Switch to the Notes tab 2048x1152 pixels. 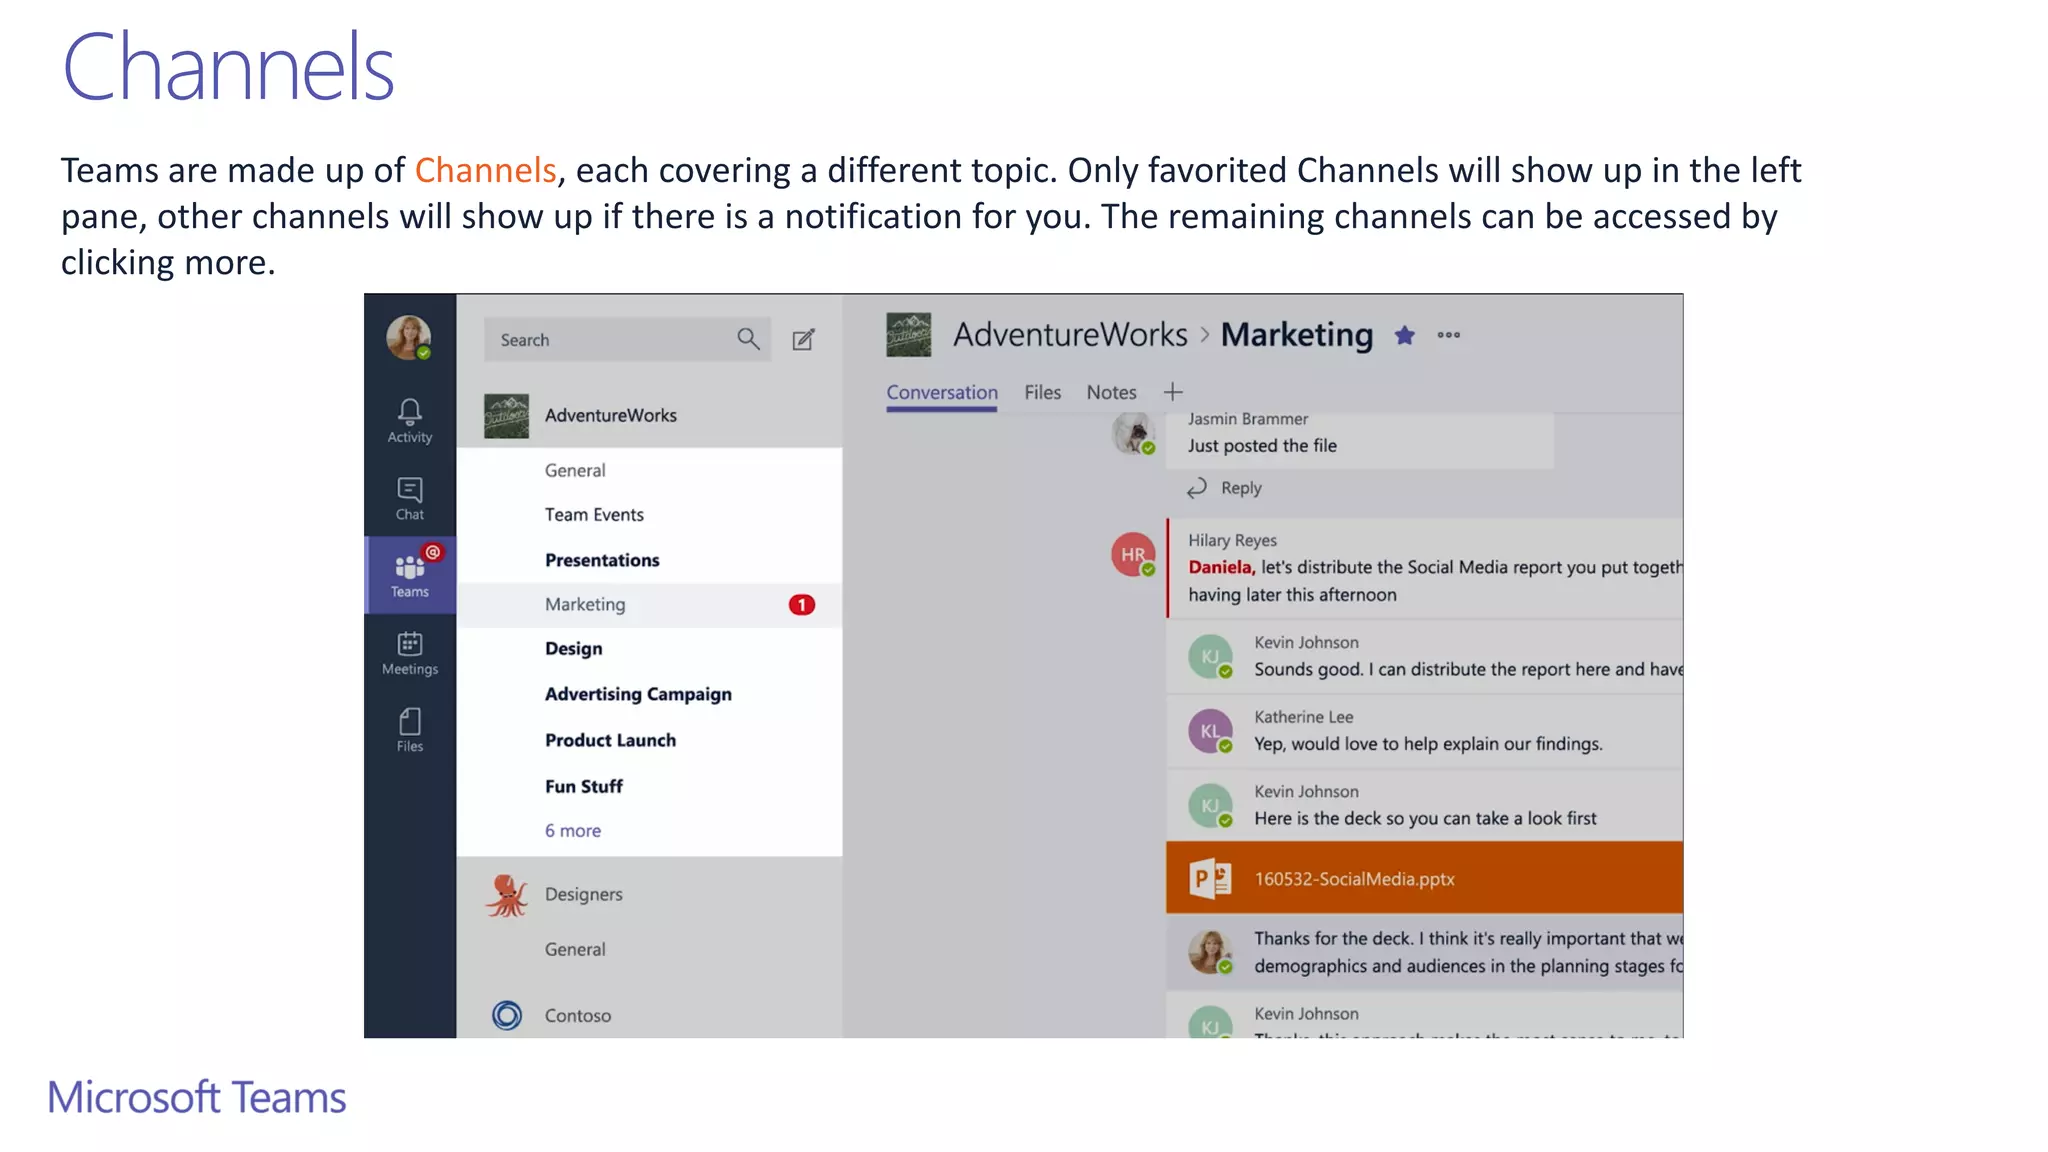click(1111, 393)
